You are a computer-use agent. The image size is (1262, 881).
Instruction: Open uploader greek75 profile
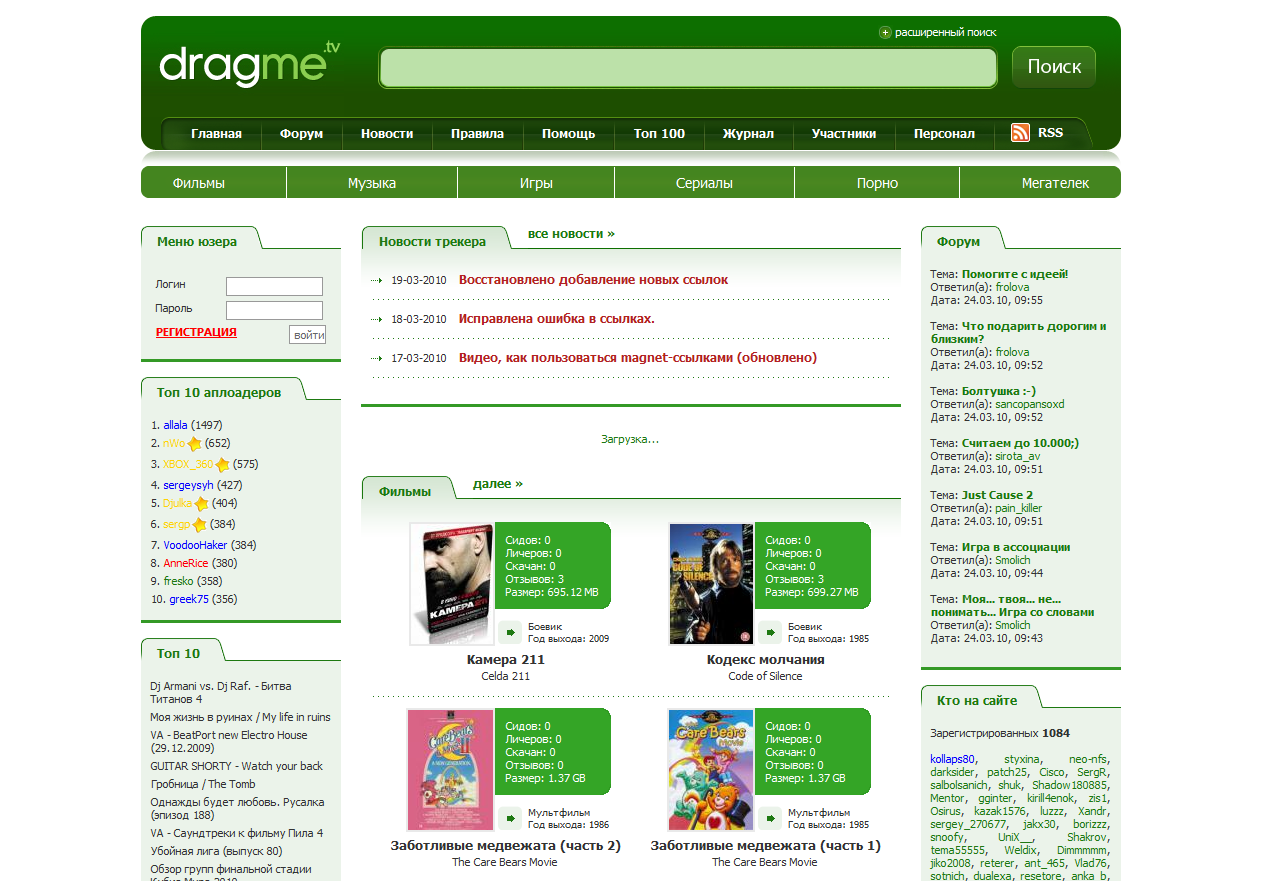tap(189, 600)
